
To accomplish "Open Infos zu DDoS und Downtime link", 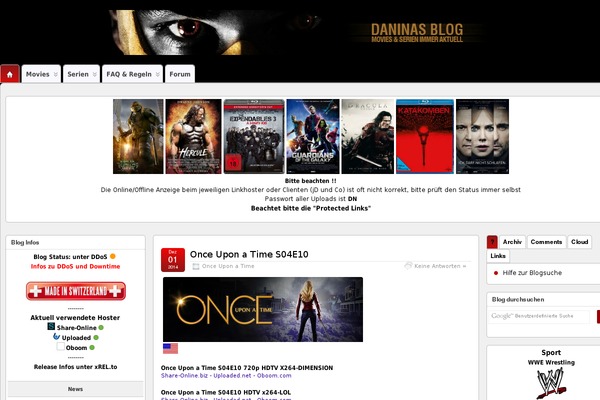I will coord(75,266).
